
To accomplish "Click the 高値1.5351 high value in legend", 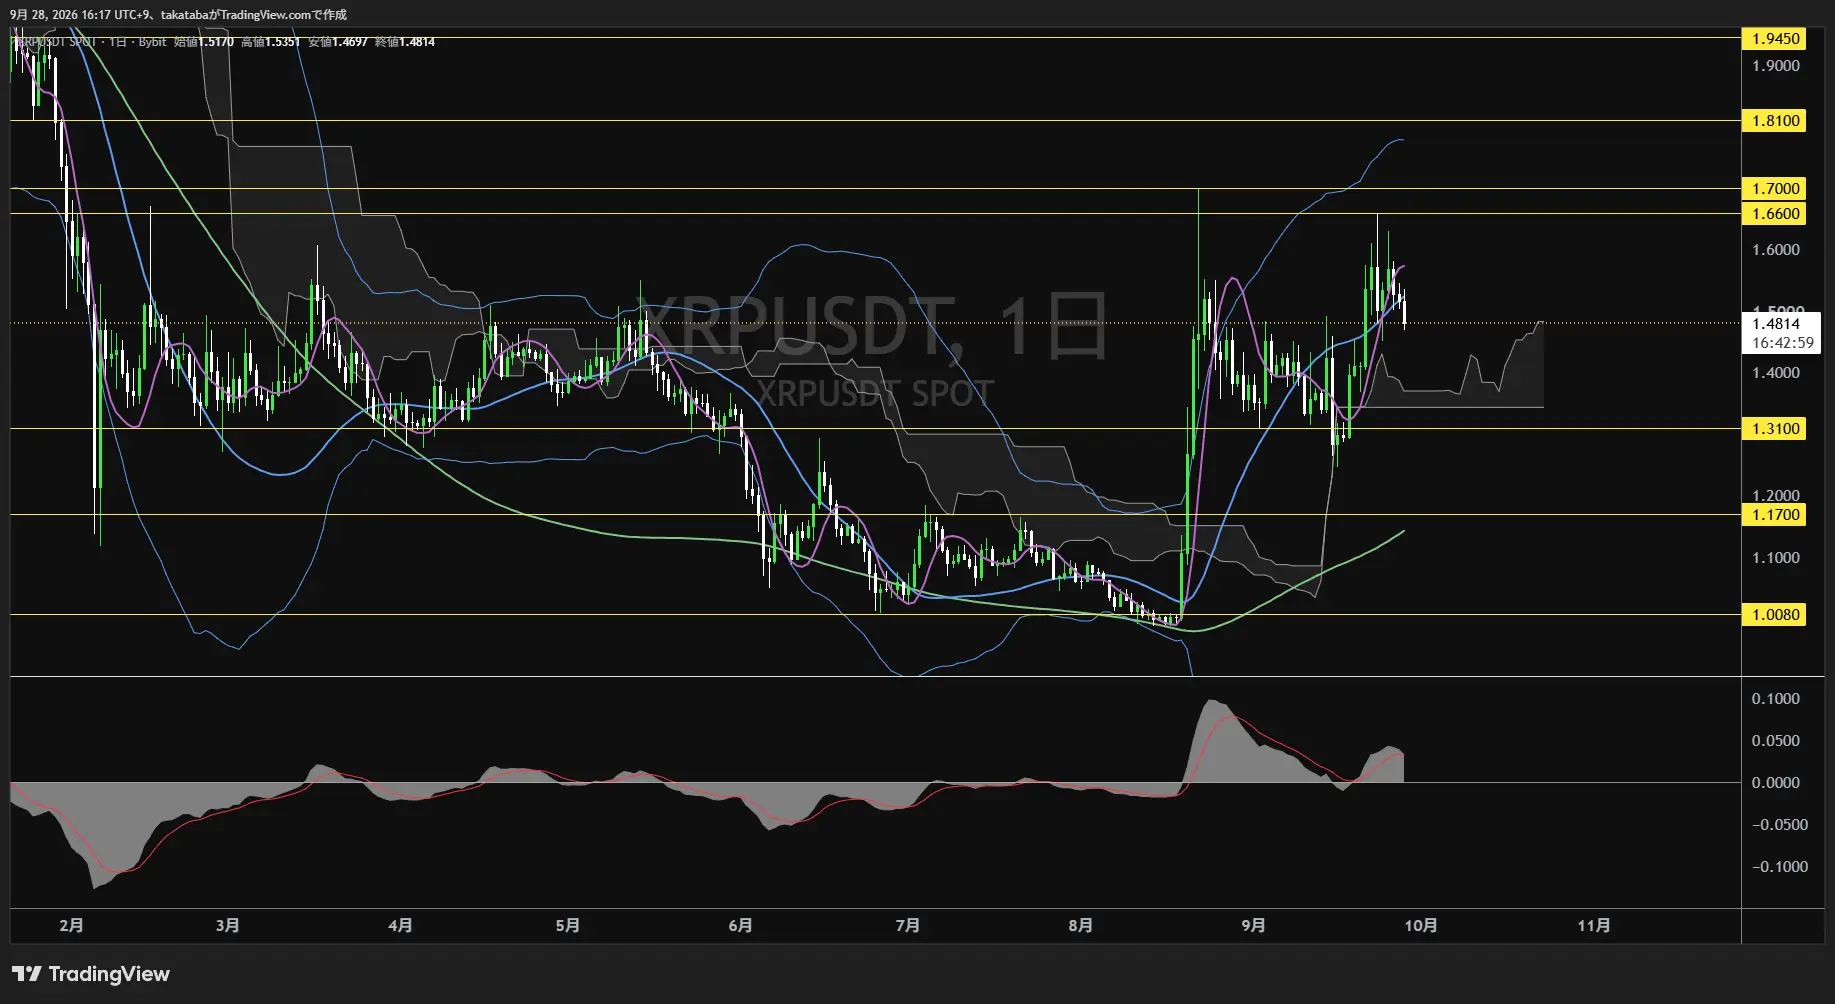I will pyautogui.click(x=271, y=42).
